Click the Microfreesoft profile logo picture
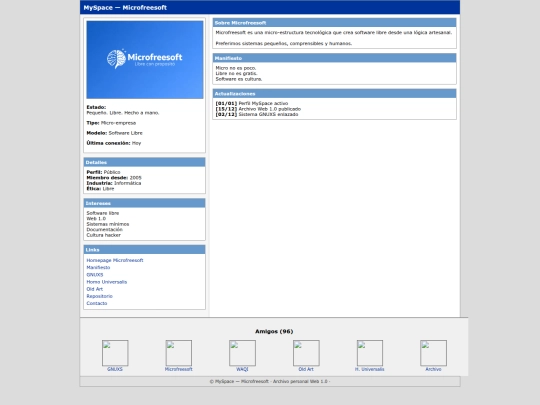Image resolution: width=540 pixels, height=405 pixels. tap(145, 60)
